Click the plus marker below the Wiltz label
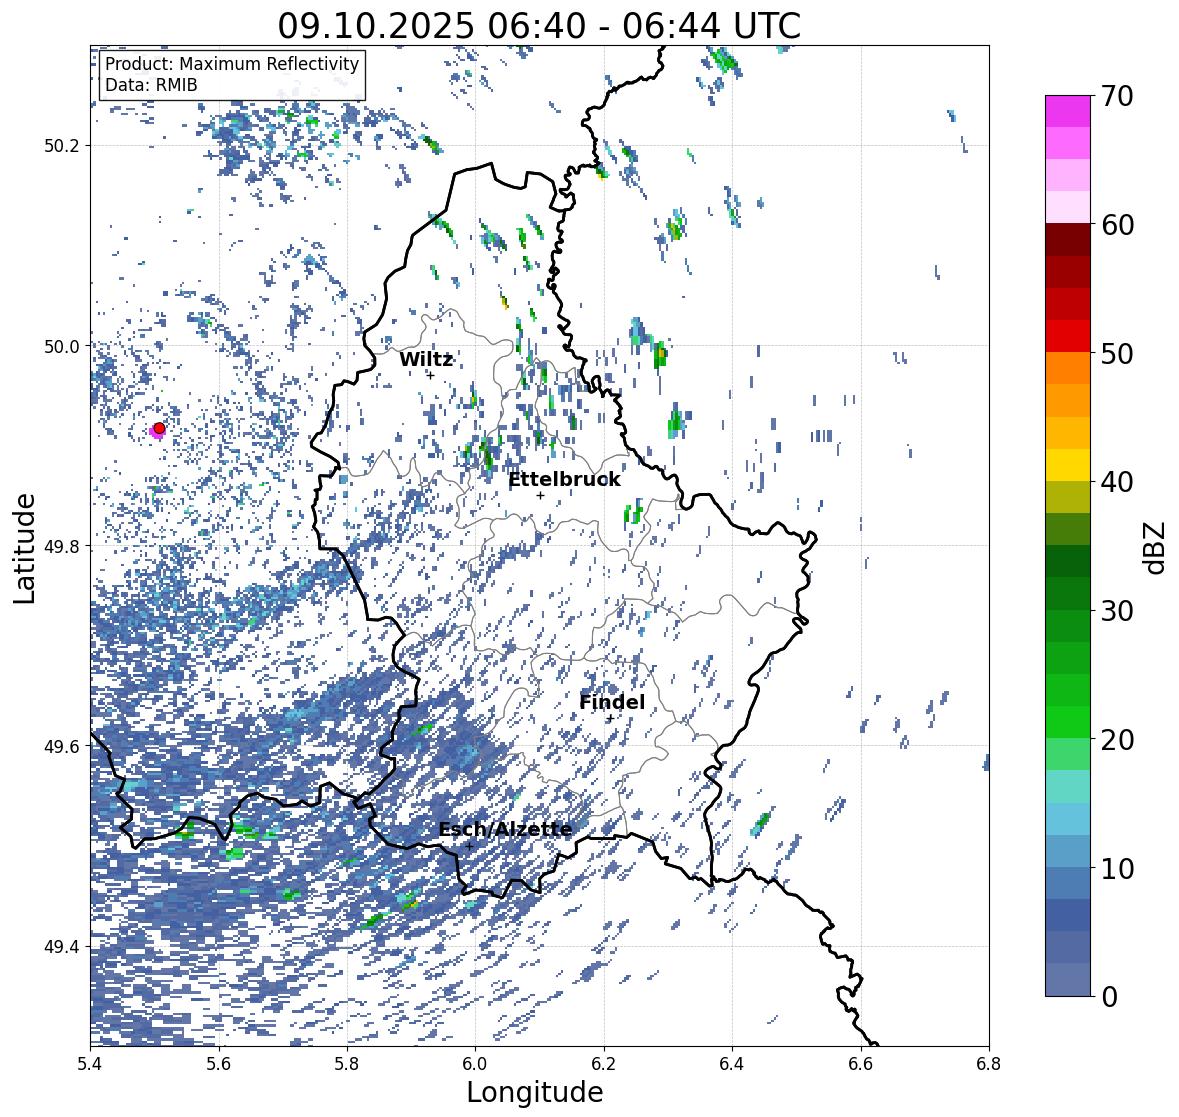 431,375
